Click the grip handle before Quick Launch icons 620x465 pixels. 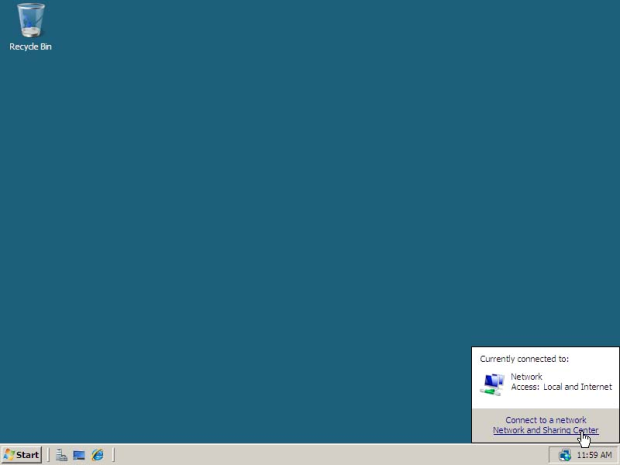[48, 454]
